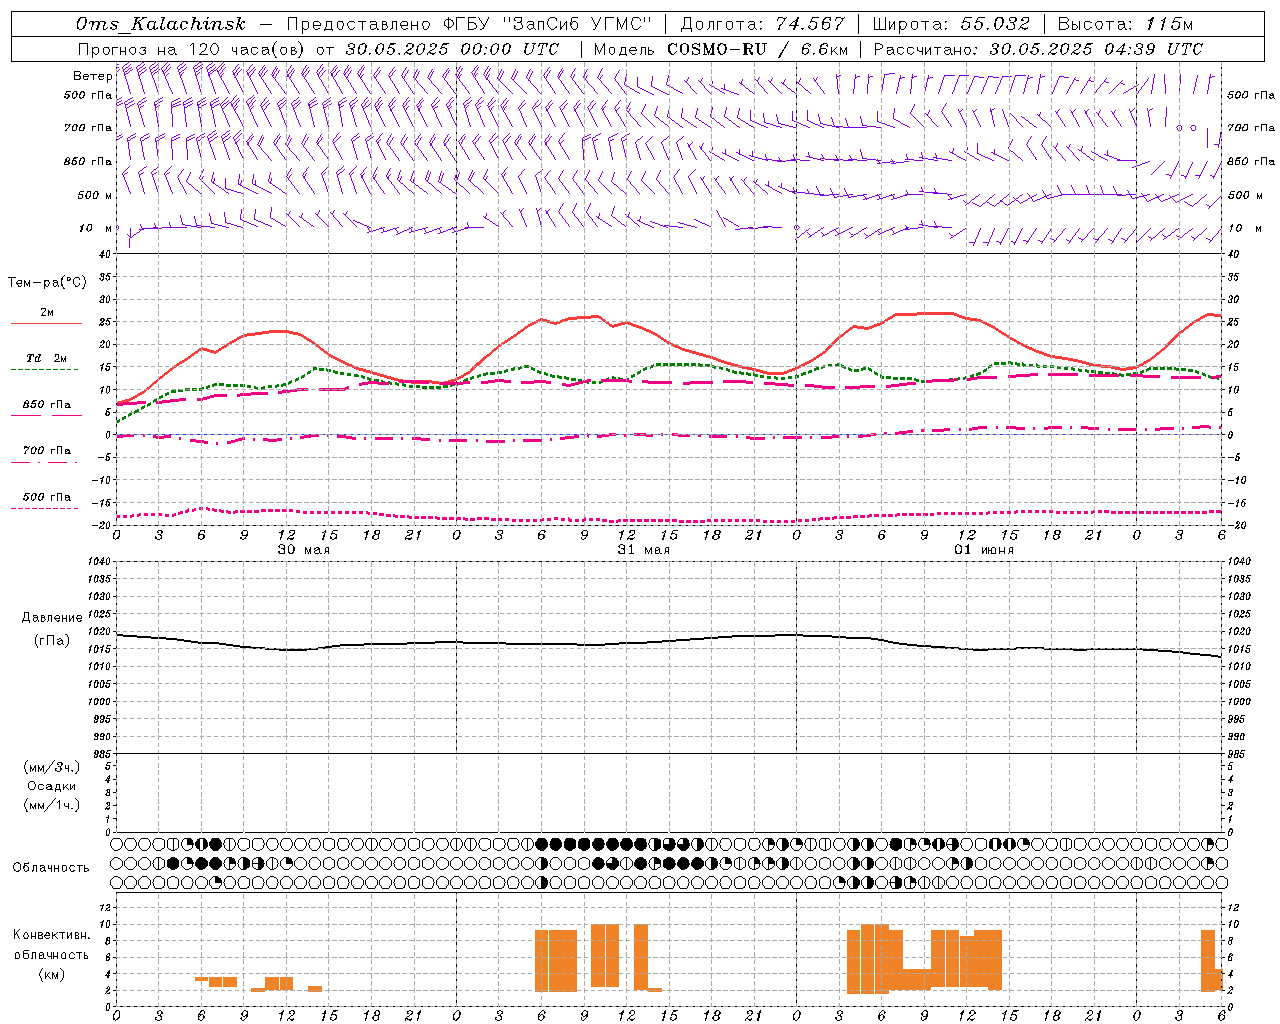Screen dimensions: 1280x1024
Task: Click the Ветер wind panel label
Action: 92,76
